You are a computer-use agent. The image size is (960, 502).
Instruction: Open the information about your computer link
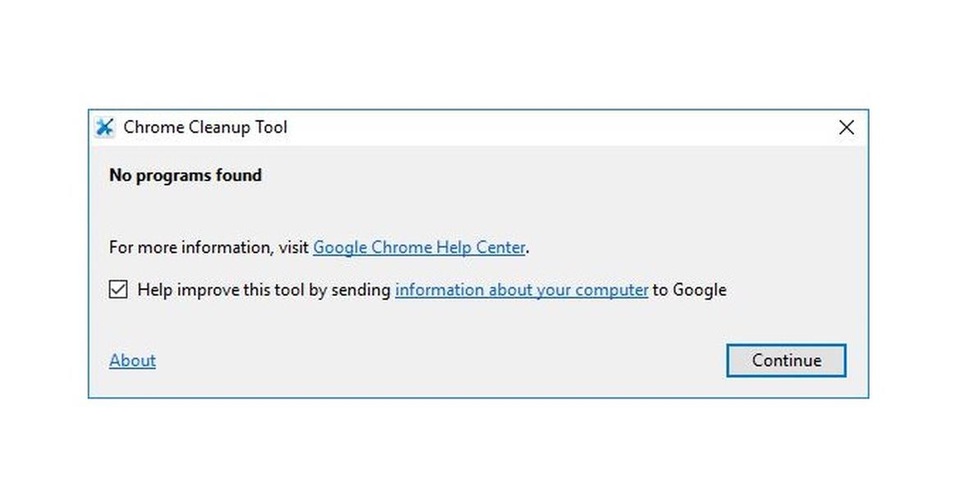tap(522, 290)
